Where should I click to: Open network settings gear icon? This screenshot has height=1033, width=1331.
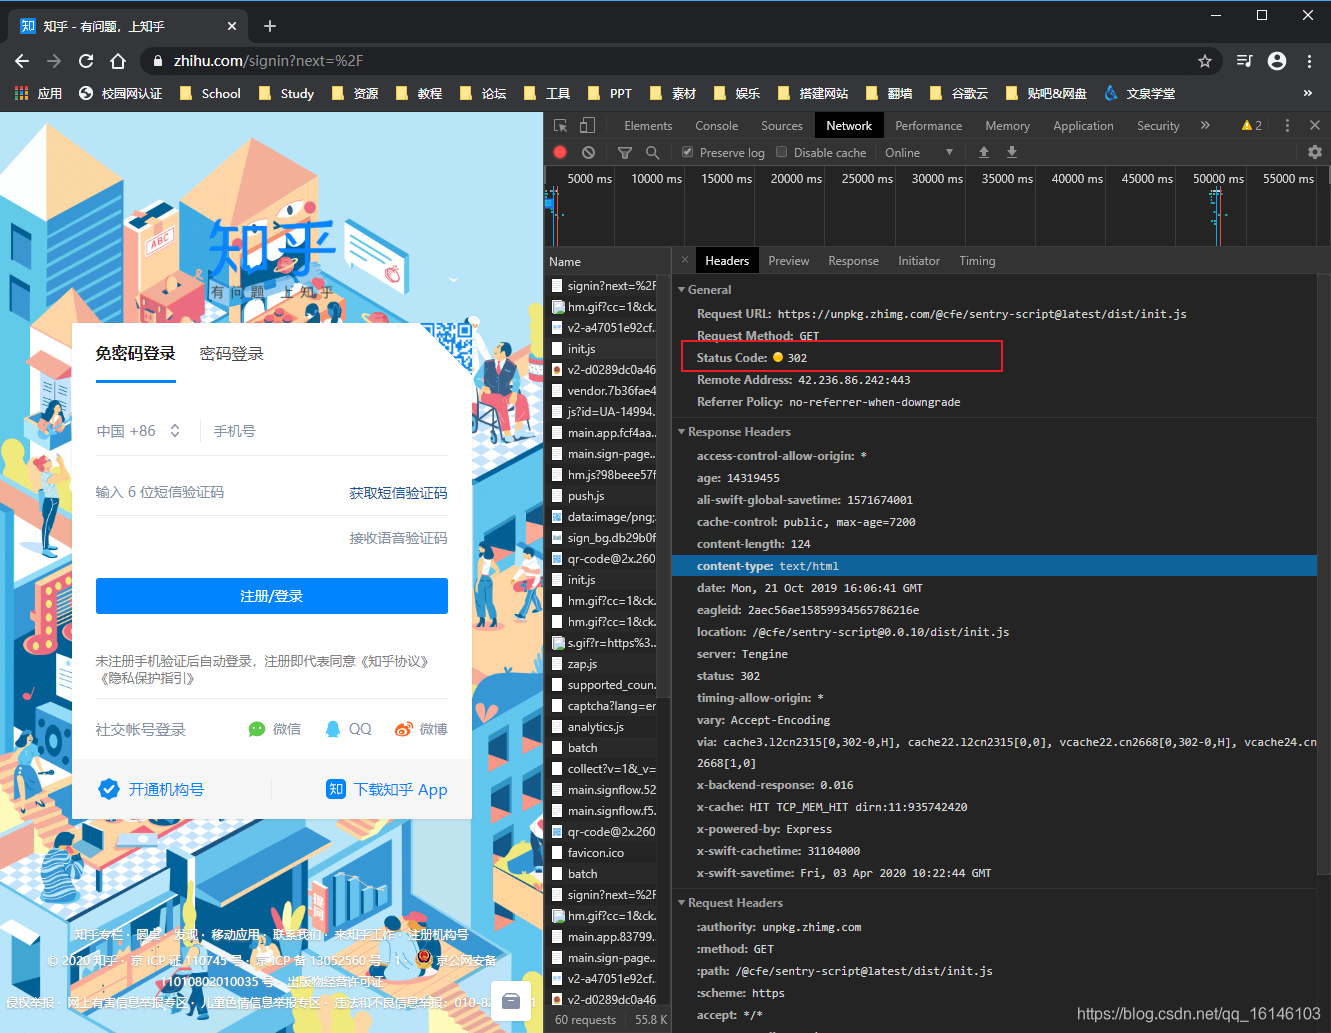(x=1315, y=152)
